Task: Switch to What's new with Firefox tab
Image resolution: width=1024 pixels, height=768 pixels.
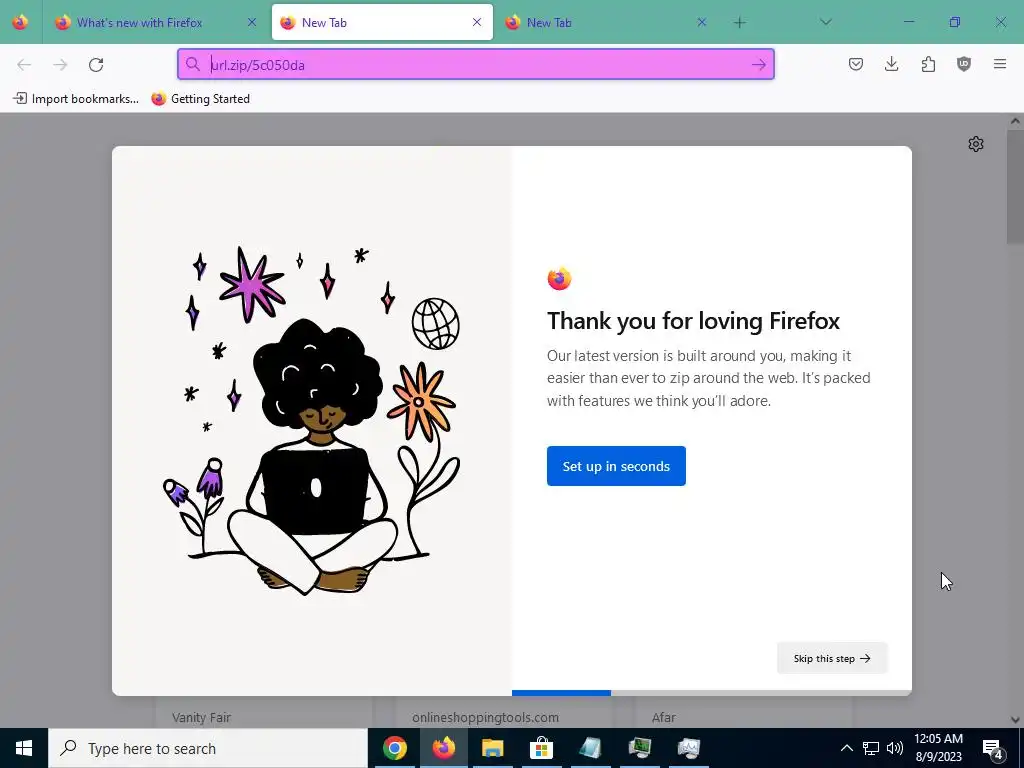Action: tap(156, 22)
